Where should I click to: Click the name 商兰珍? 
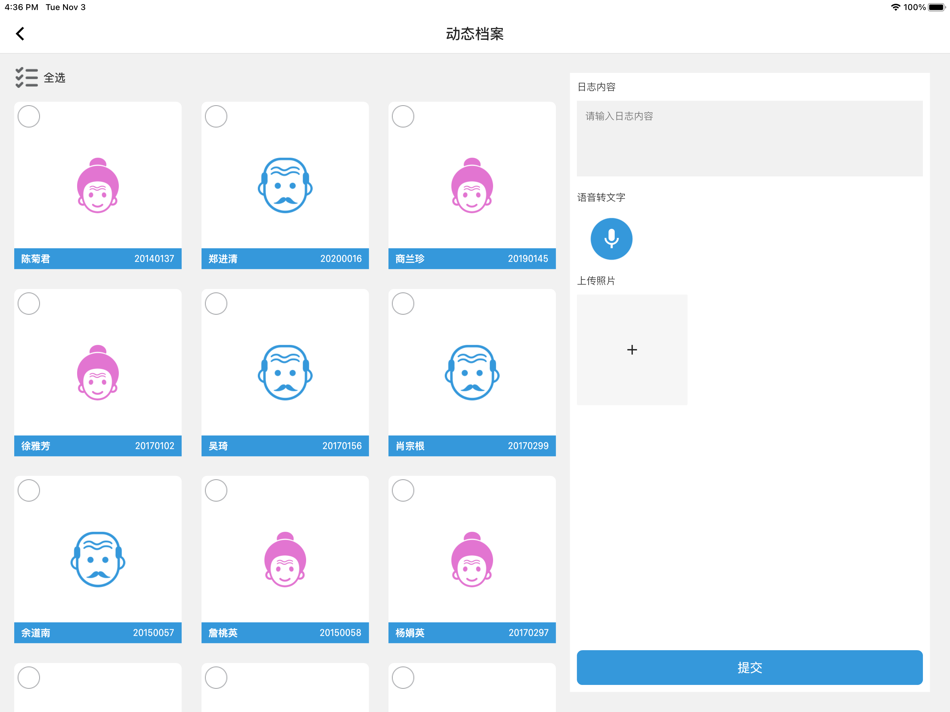pyautogui.click(x=410, y=259)
